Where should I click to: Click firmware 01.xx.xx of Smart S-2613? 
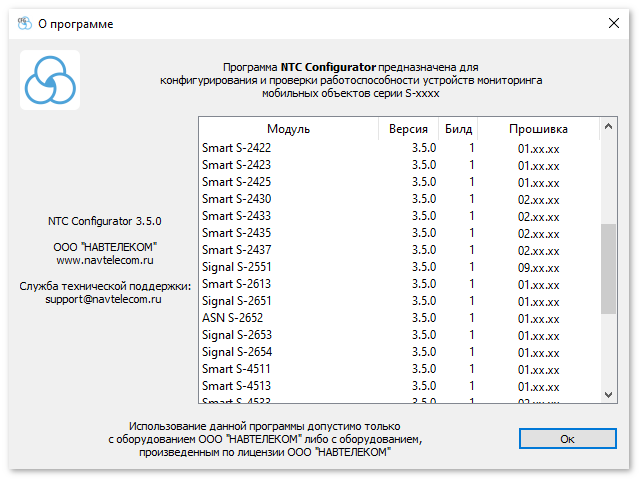click(538, 285)
